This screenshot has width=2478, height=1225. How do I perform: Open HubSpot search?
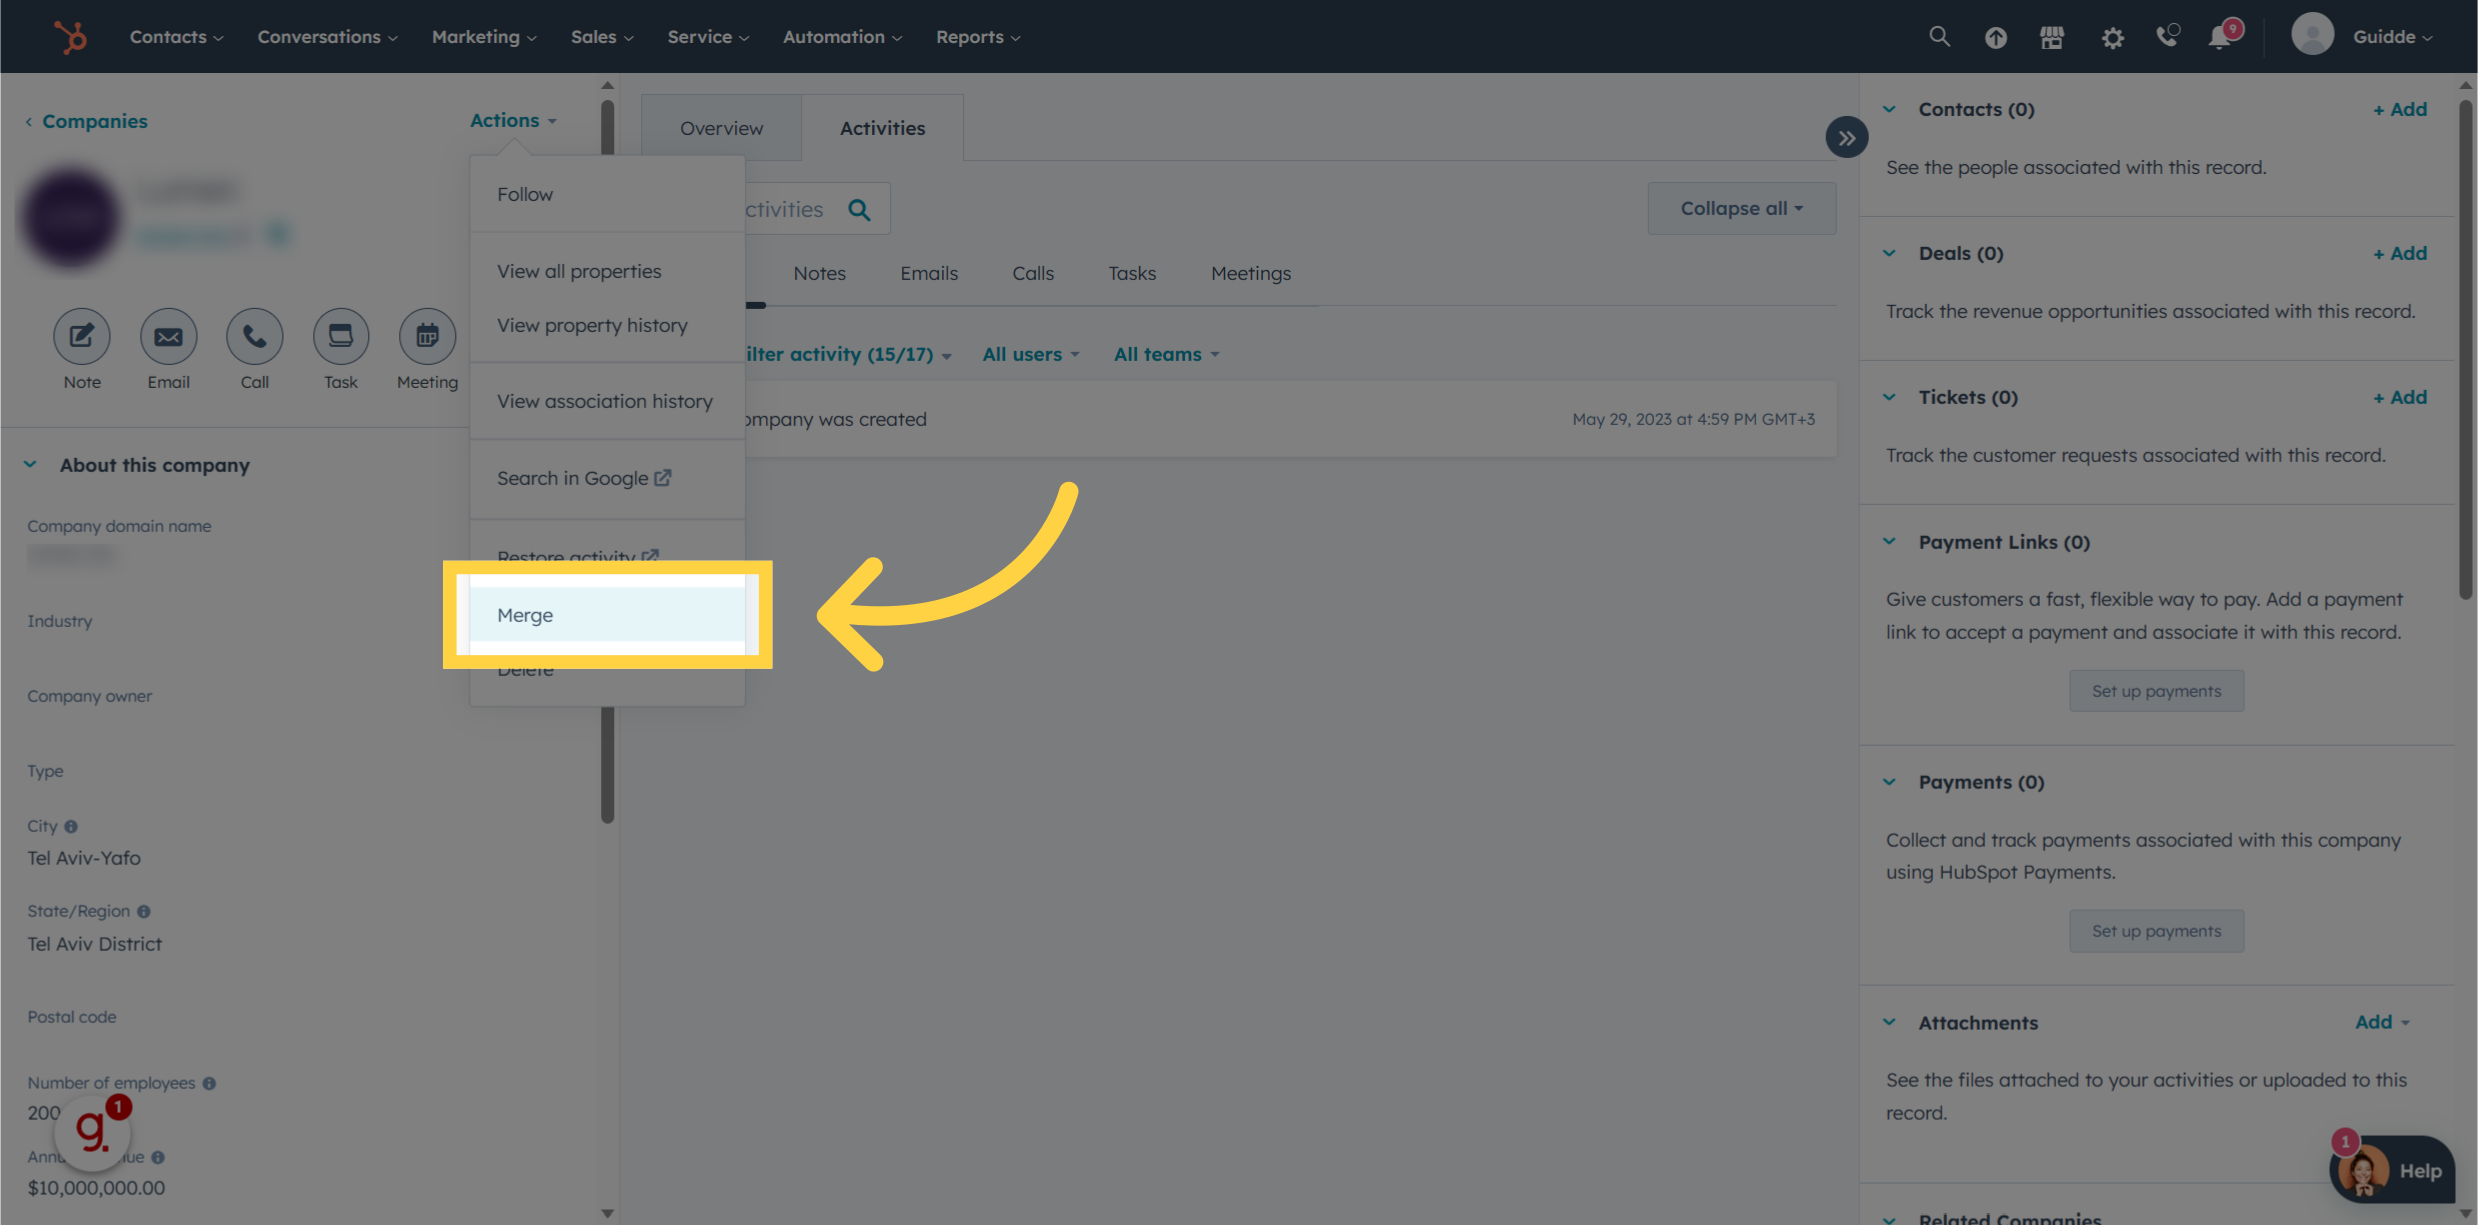click(1938, 36)
